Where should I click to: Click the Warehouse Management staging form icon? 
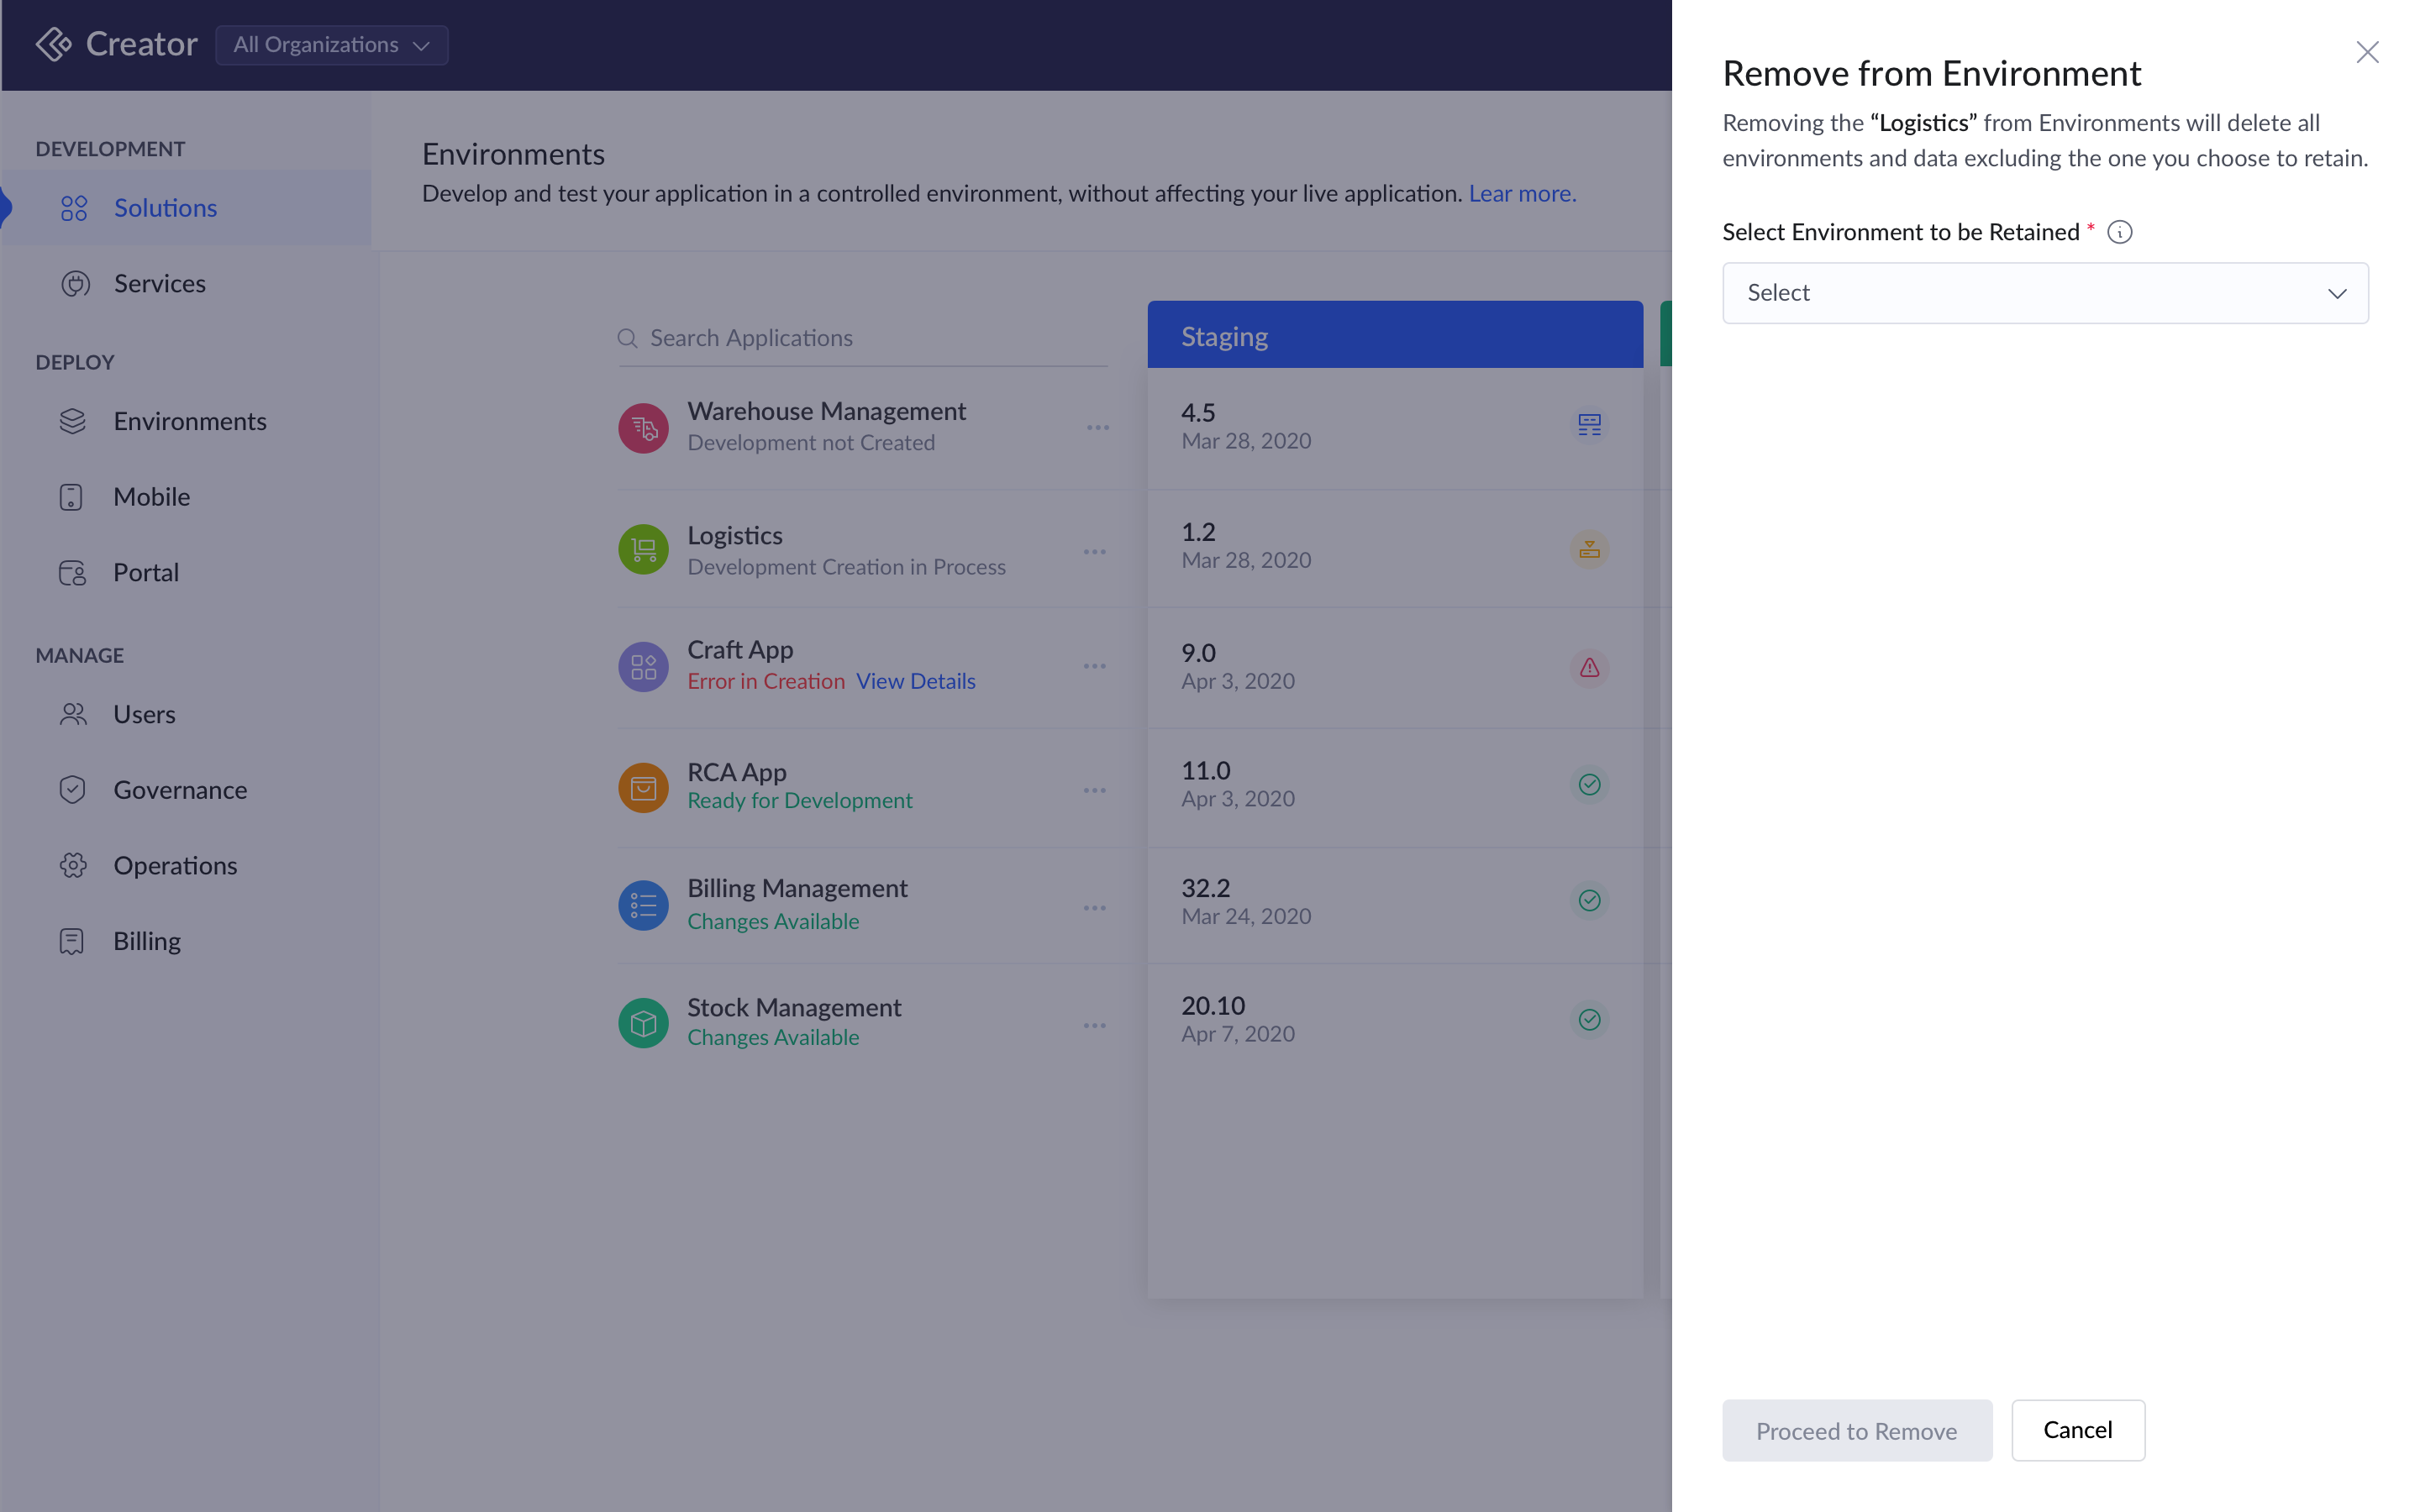[1589, 425]
